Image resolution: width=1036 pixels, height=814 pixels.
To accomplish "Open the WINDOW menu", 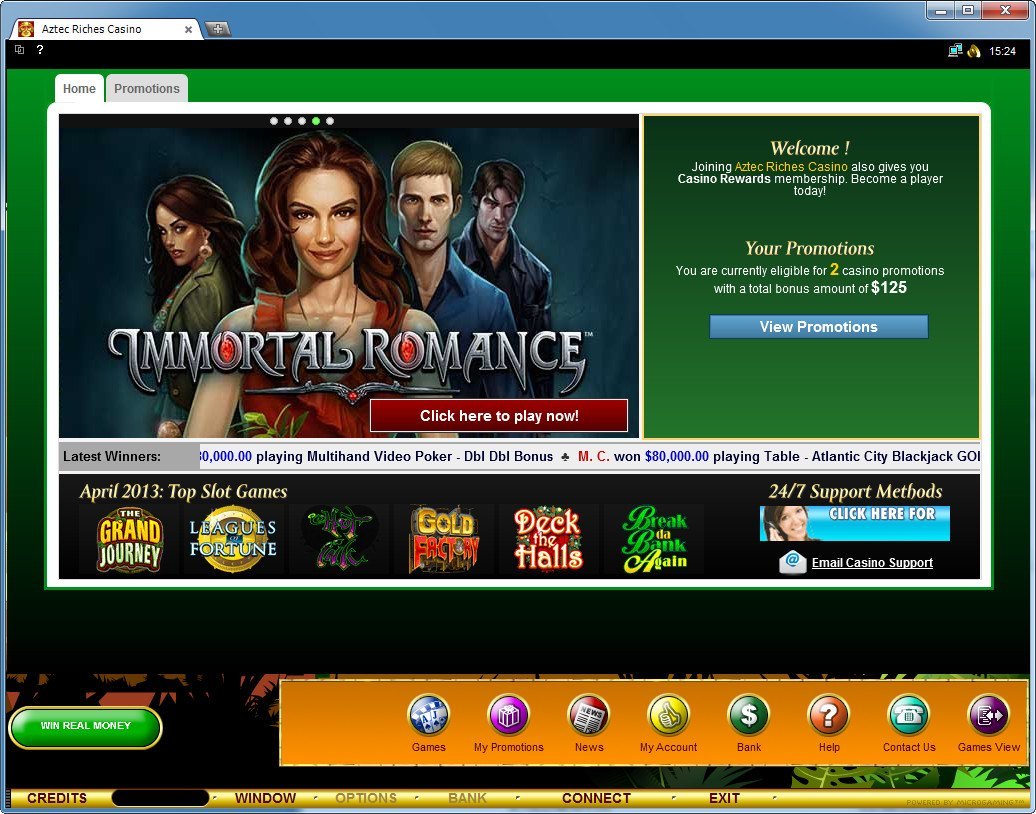I will tap(266, 798).
